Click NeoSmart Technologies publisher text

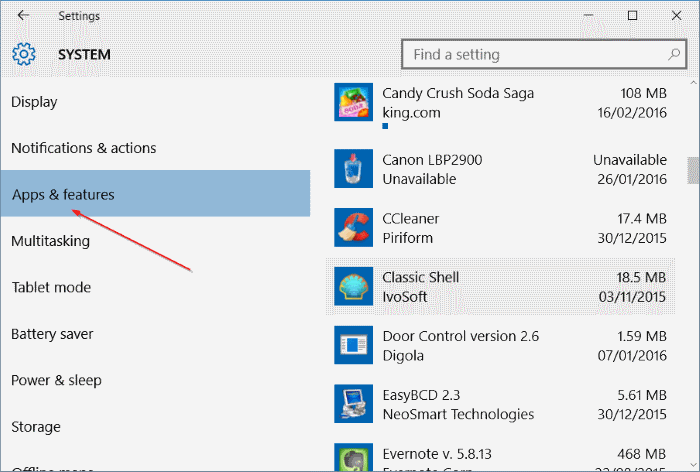pos(458,414)
